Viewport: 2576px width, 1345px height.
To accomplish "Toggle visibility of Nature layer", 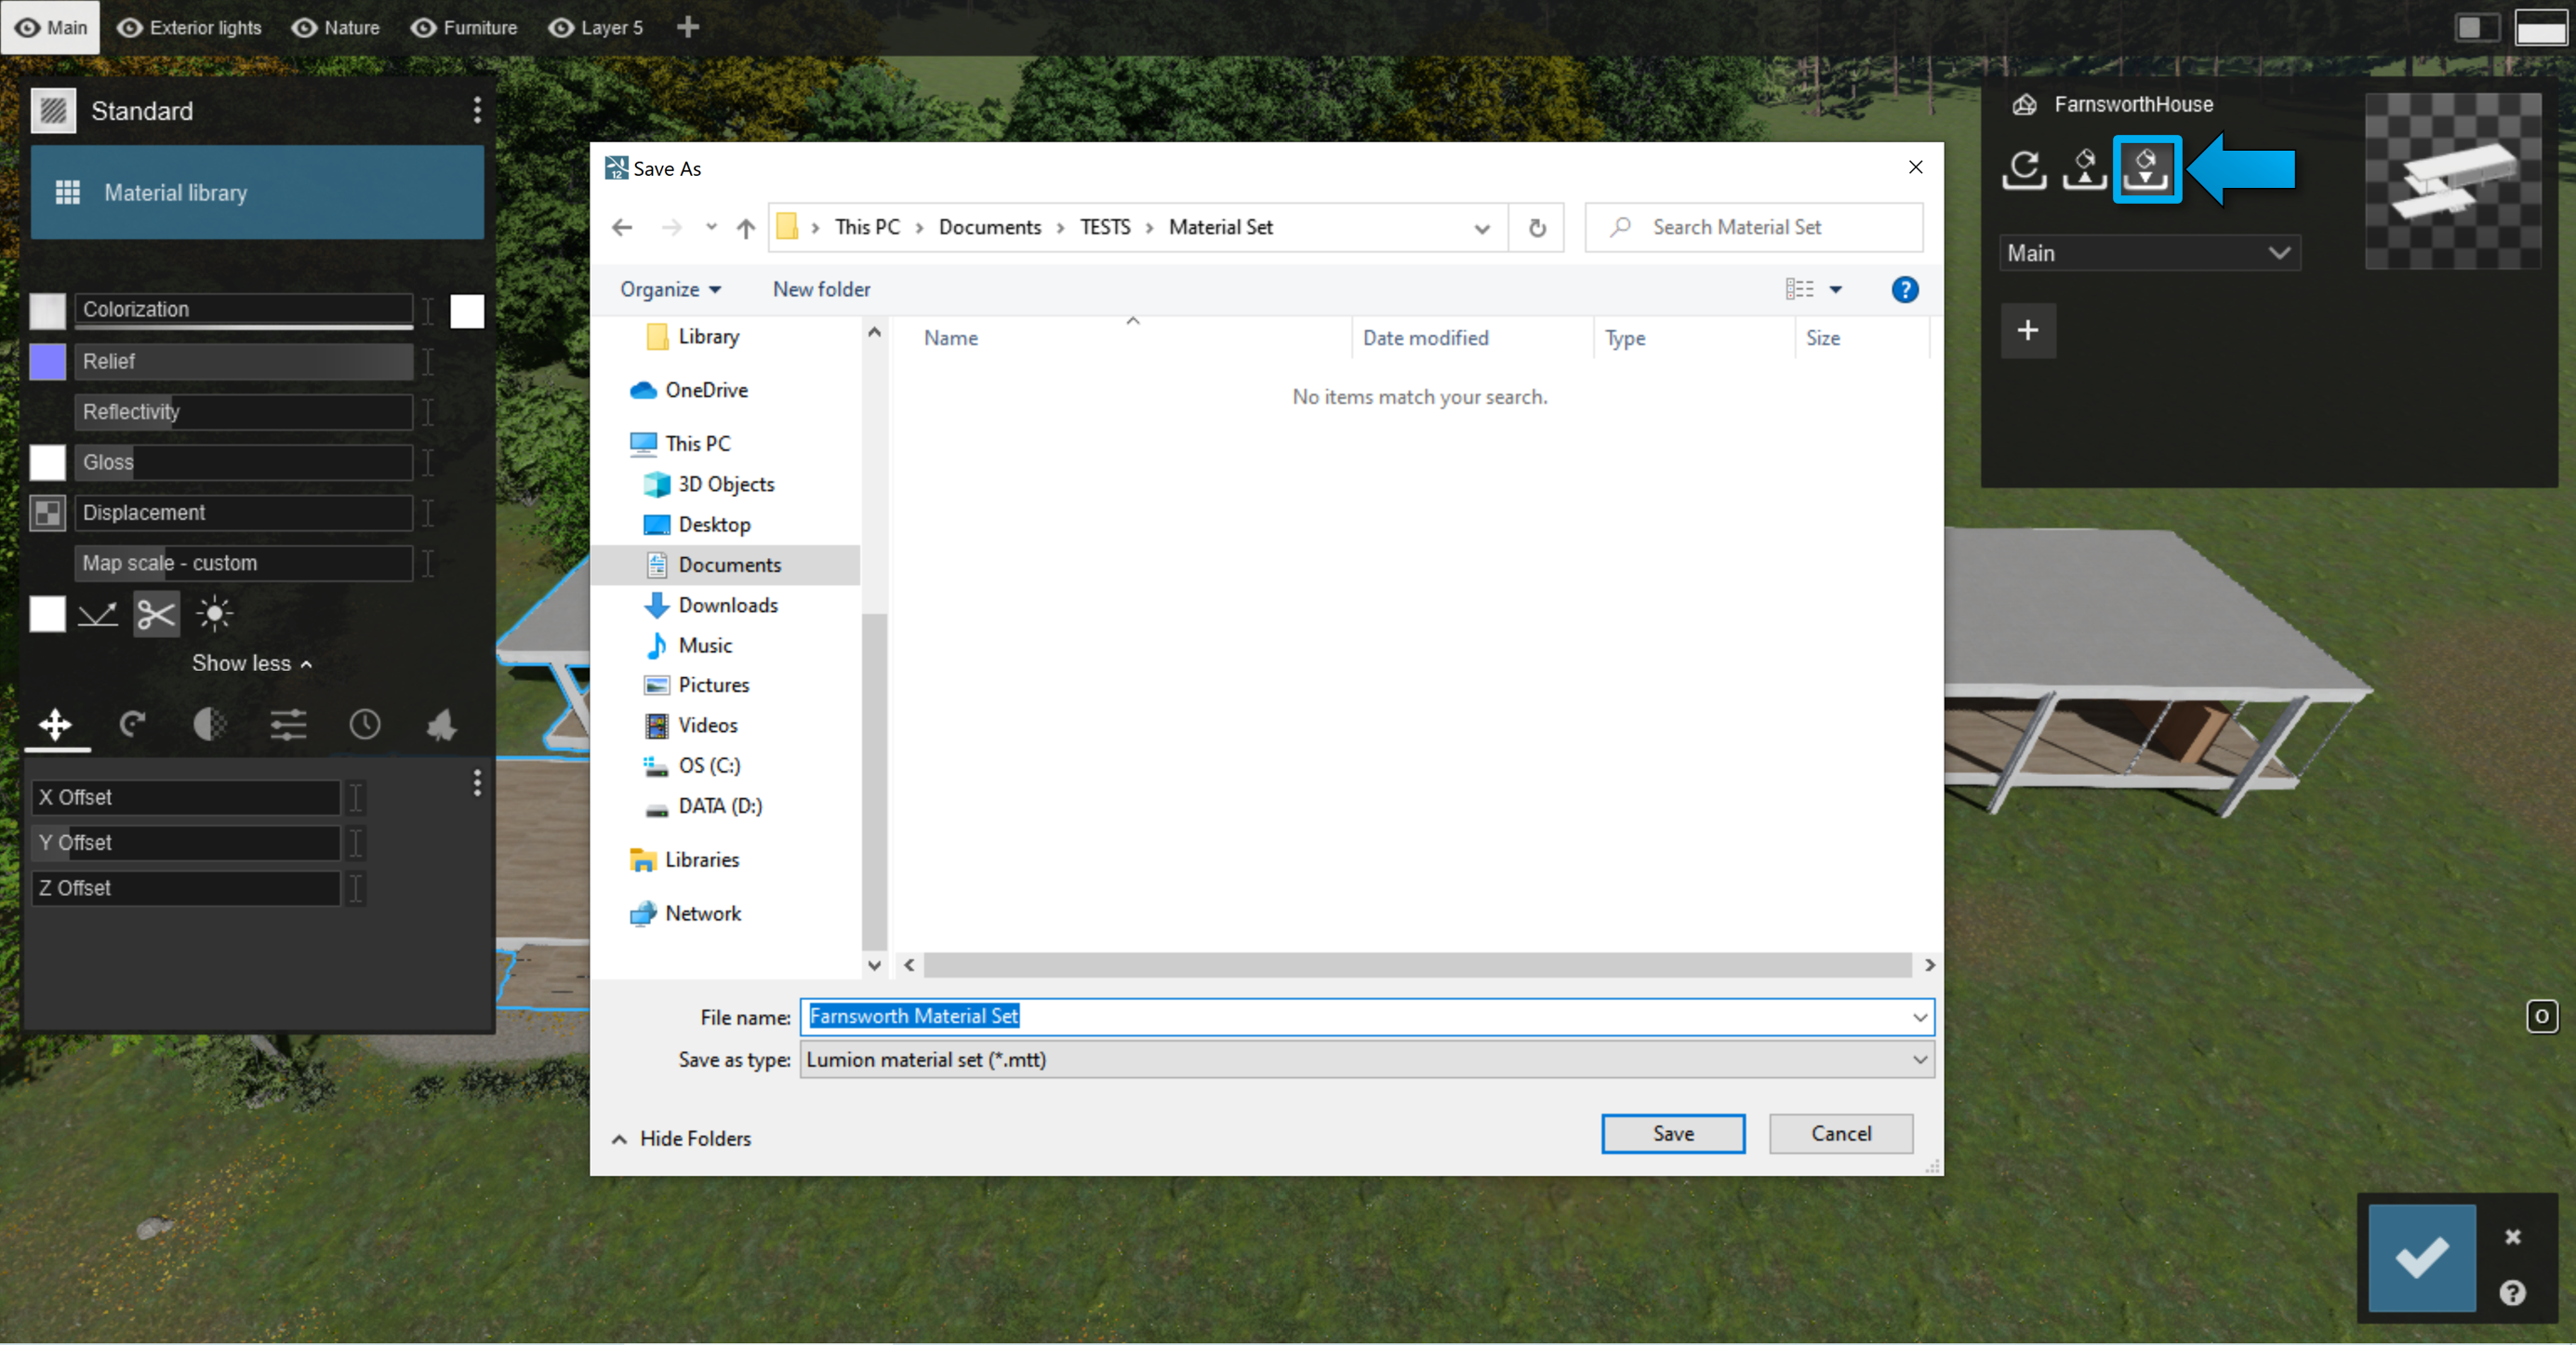I will pyautogui.click(x=304, y=28).
